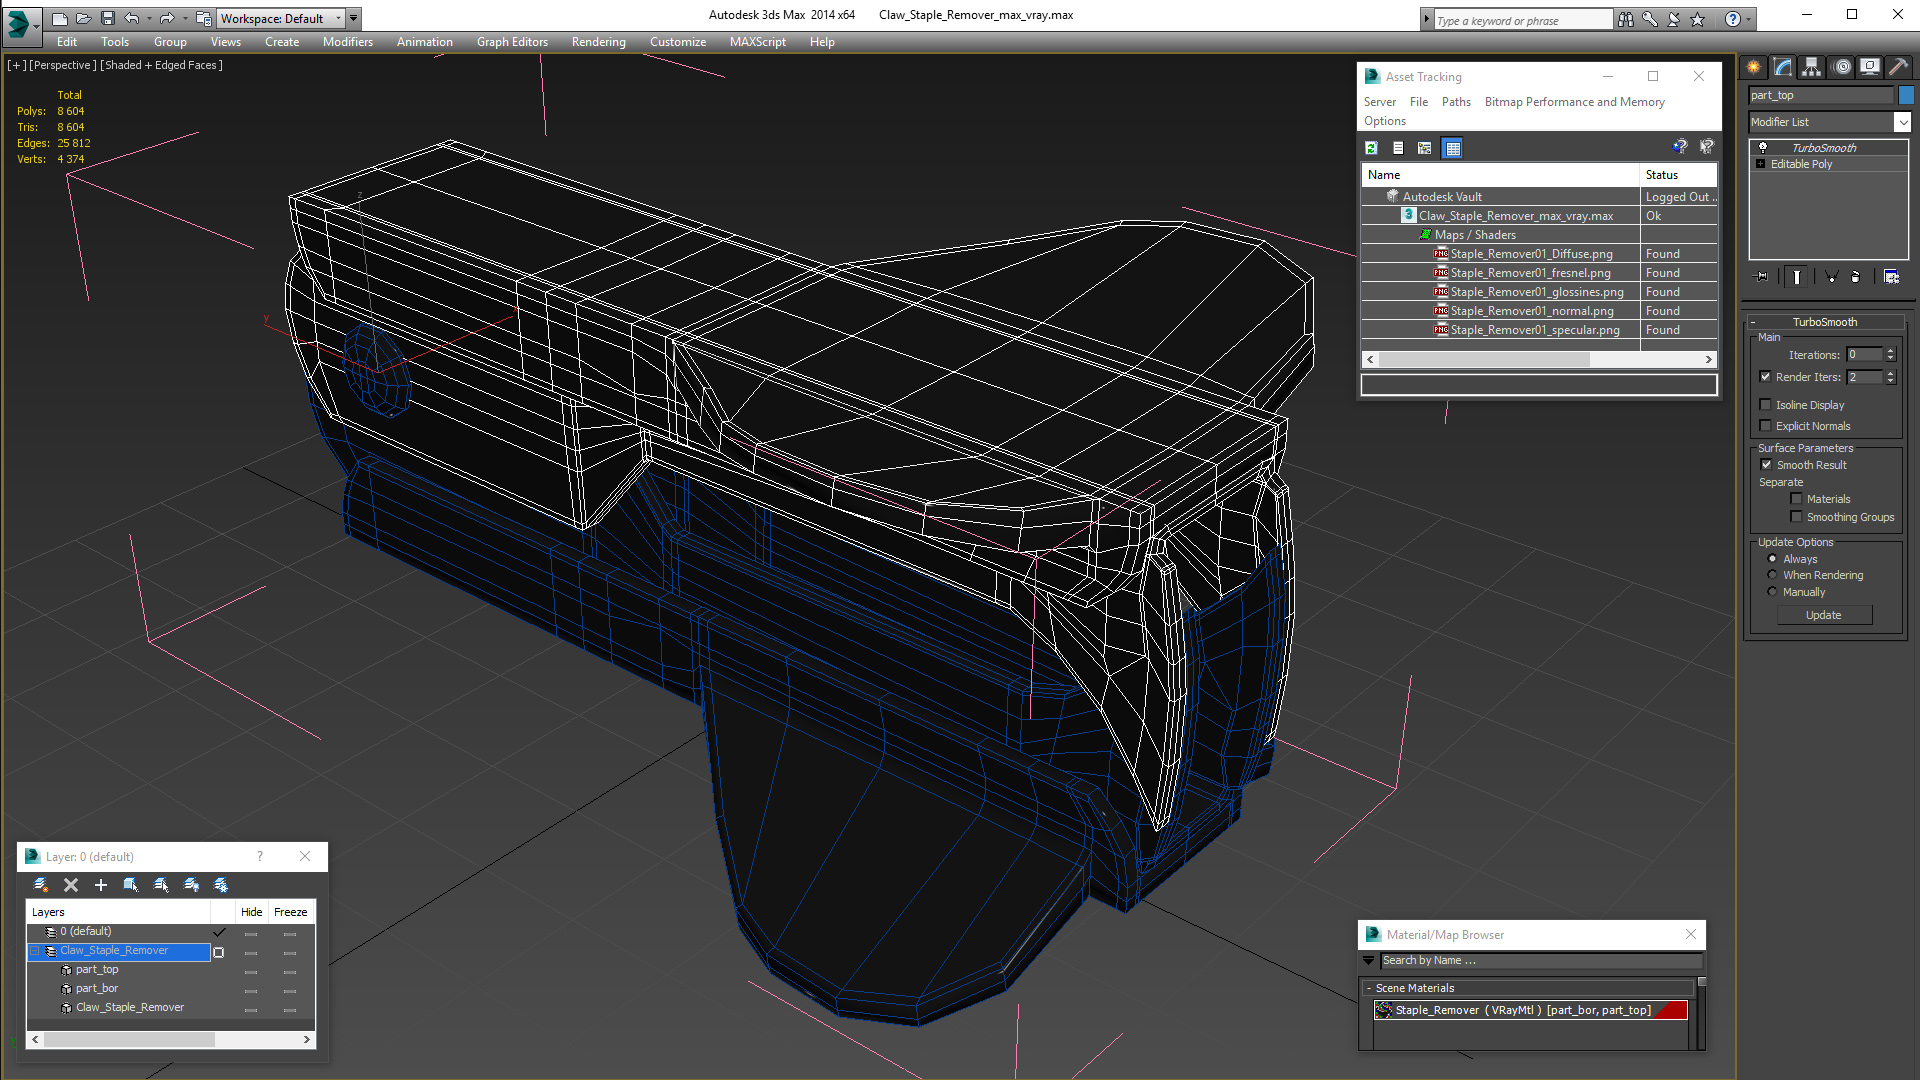Expand the Editable Poly stack entry

click(1761, 164)
